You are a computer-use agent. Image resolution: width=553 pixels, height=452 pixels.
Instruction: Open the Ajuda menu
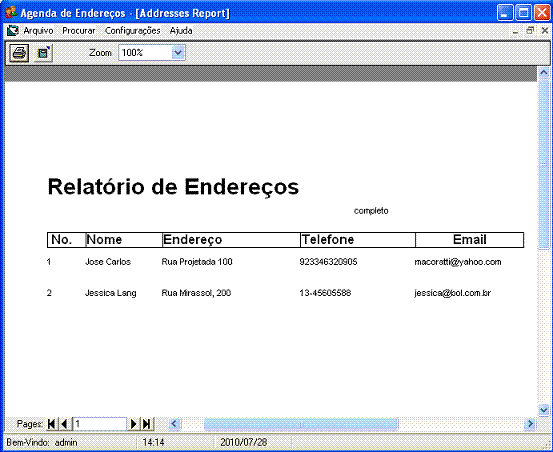(x=181, y=31)
